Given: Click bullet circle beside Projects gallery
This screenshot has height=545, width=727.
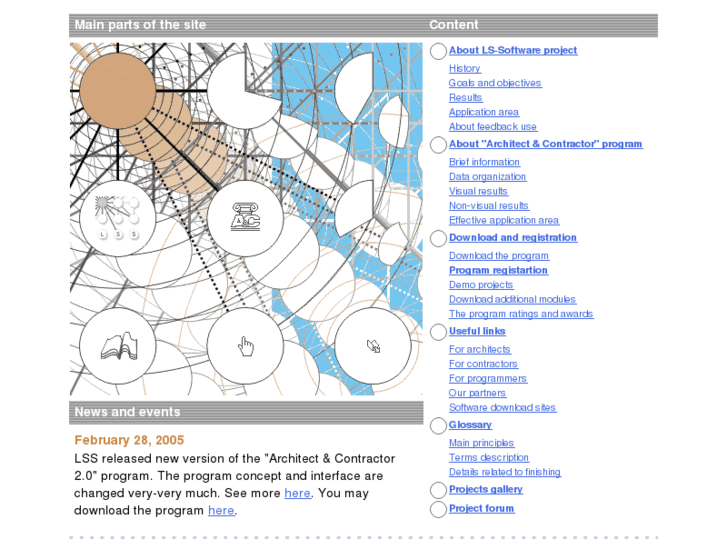Looking at the screenshot, I should tap(438, 490).
